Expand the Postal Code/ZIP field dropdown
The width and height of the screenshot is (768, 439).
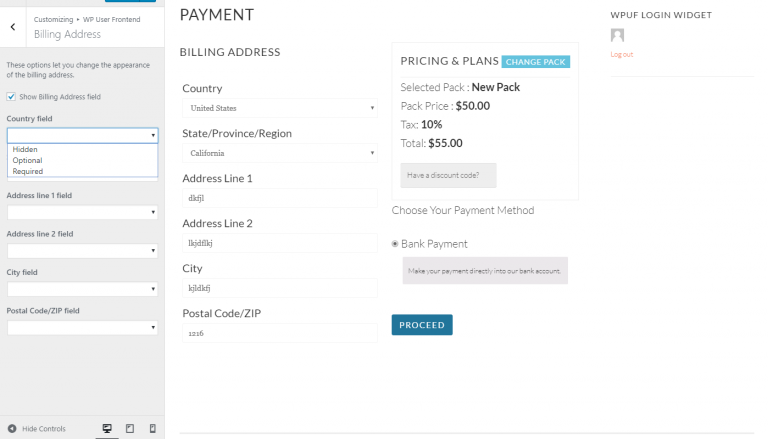tap(82, 327)
